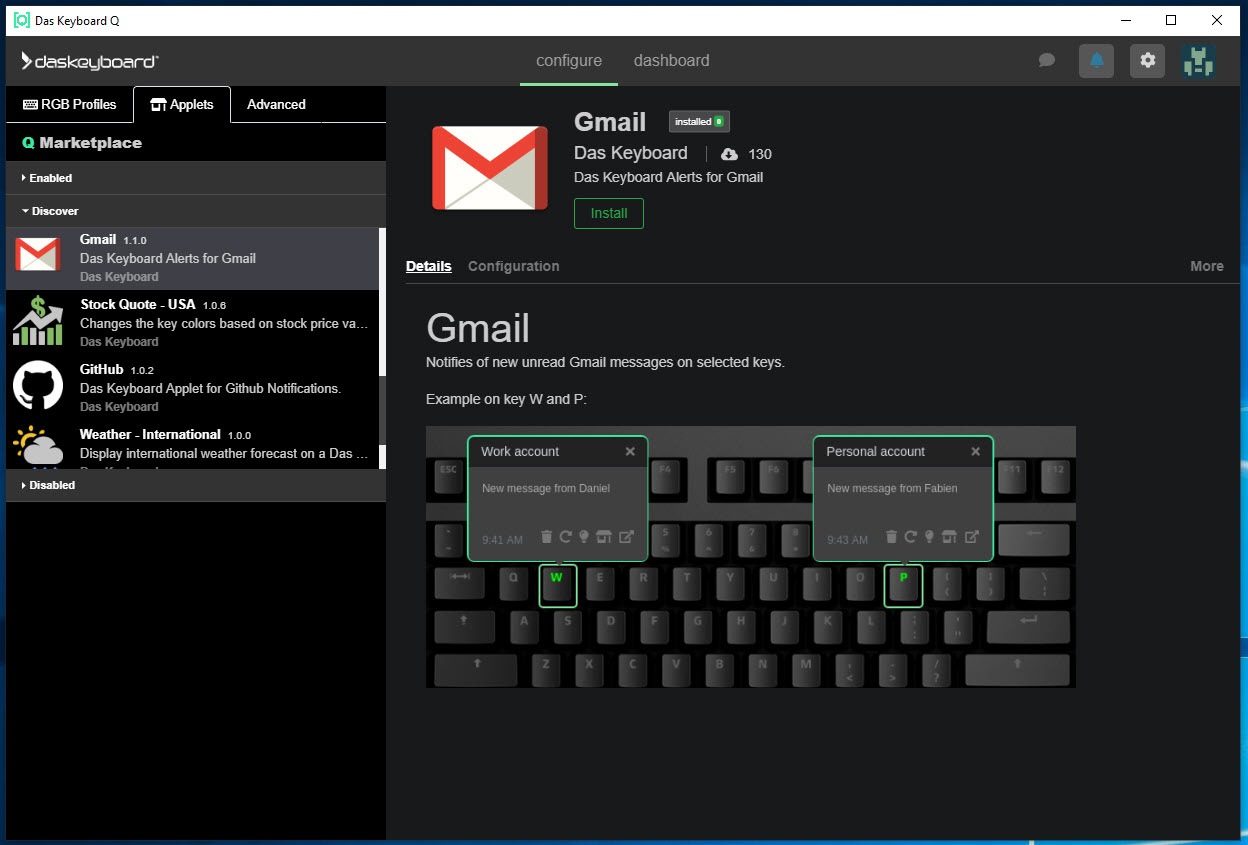Expand the Disabled applets section
The height and width of the screenshot is (845, 1248).
click(x=195, y=485)
